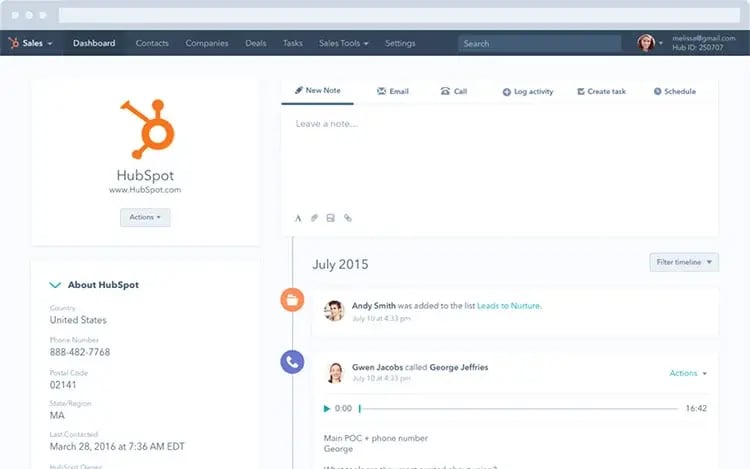Switch to the Call tab
Image resolution: width=750 pixels, height=469 pixels.
point(453,91)
